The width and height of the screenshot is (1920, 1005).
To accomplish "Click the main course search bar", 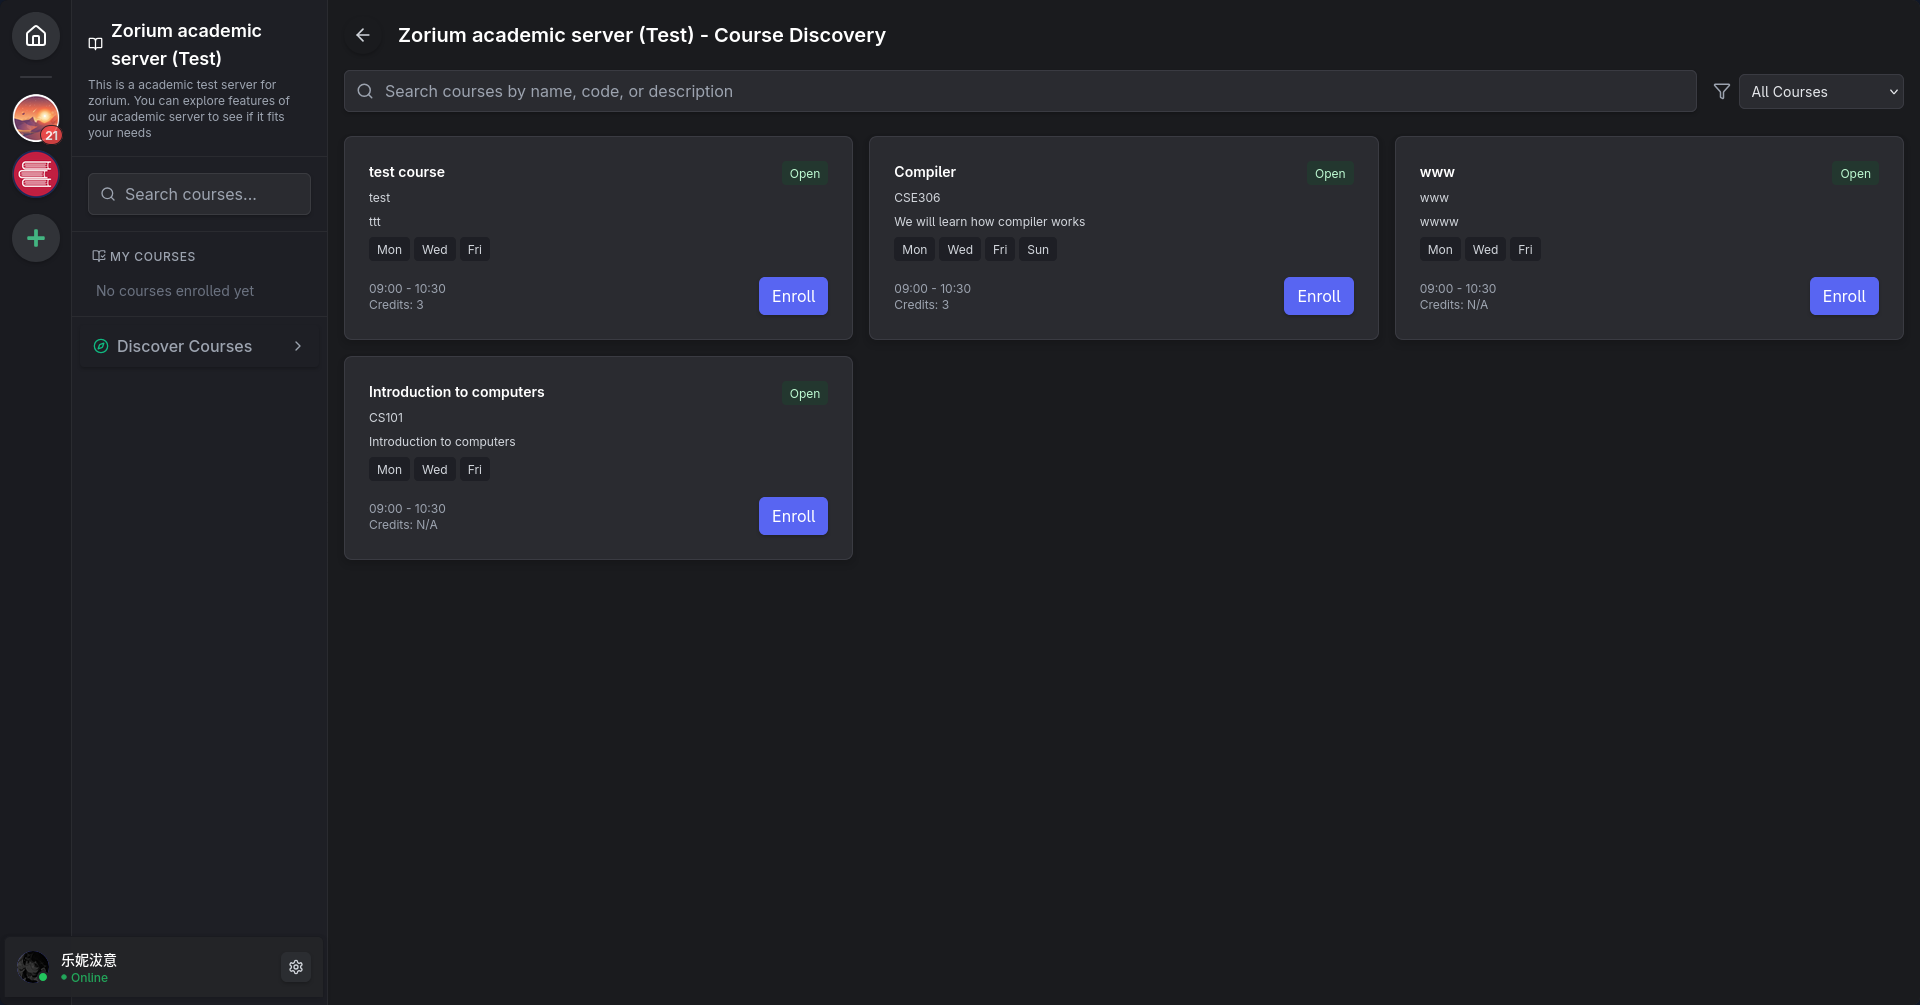I will 1020,91.
